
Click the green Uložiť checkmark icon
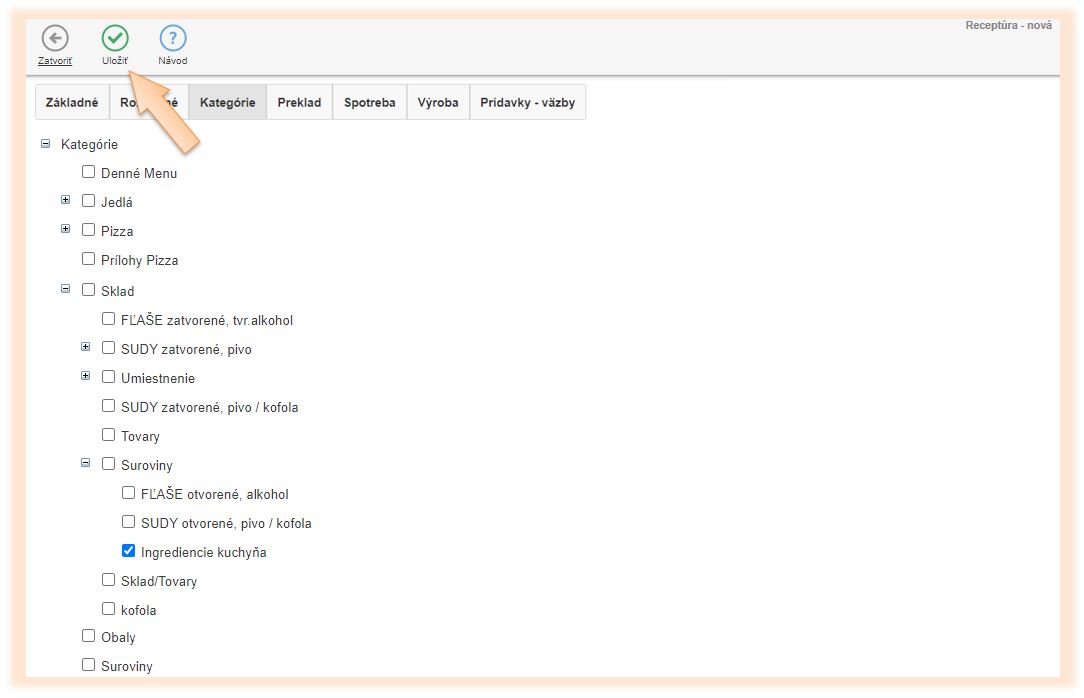(115, 39)
